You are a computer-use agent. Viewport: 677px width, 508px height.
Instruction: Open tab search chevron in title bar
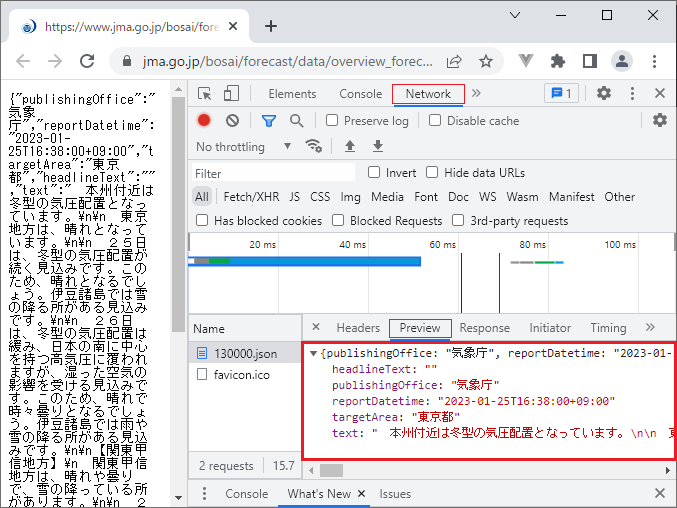coord(515,15)
